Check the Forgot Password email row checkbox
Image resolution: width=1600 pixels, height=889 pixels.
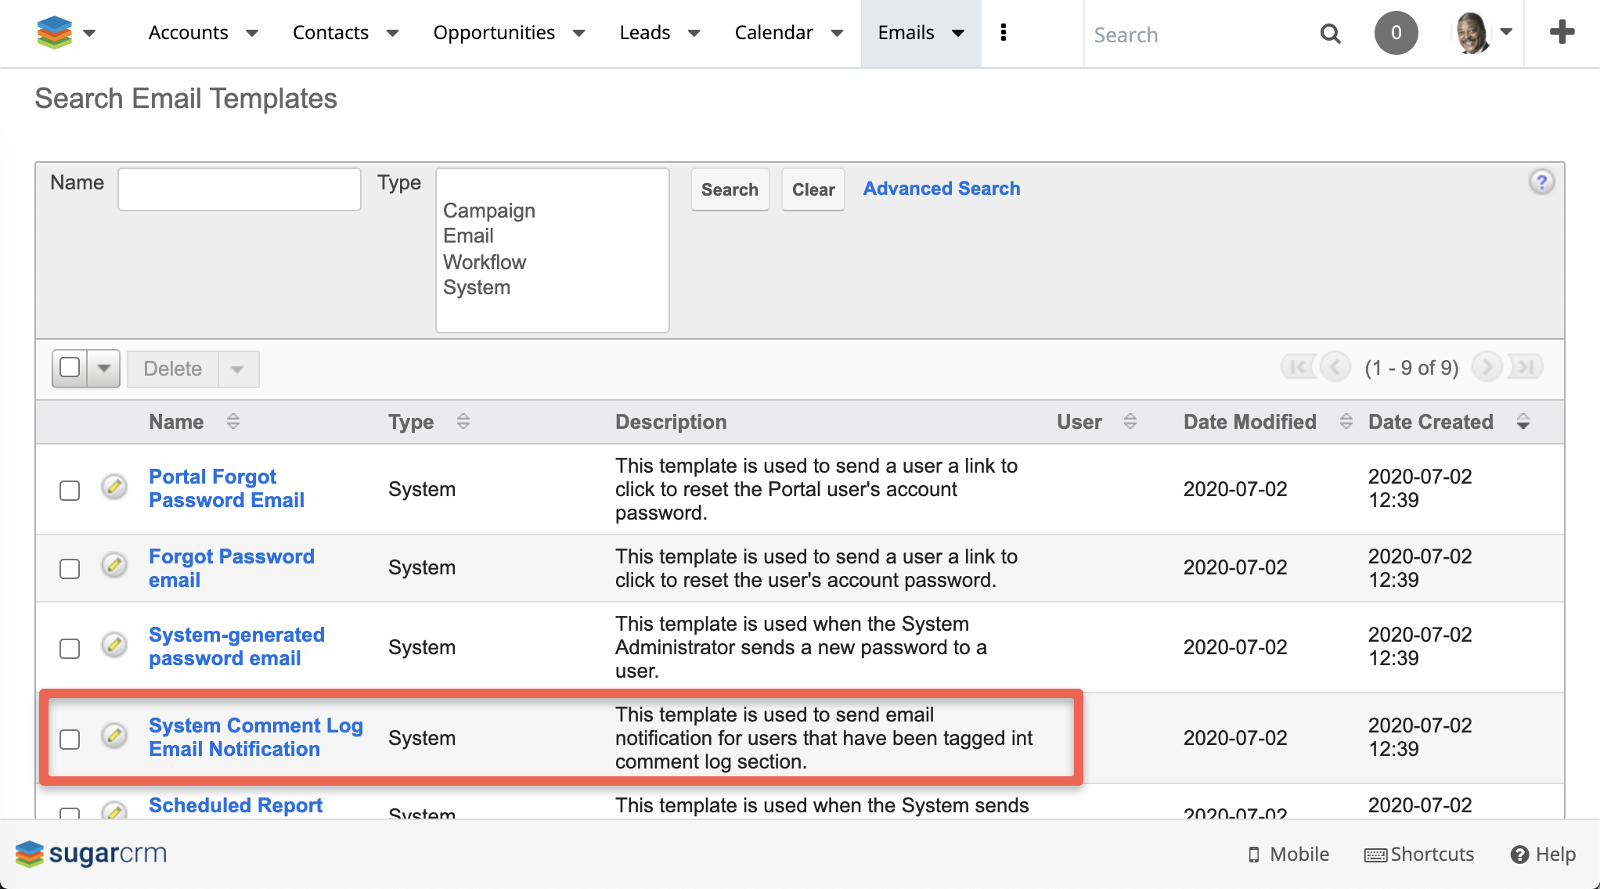click(x=70, y=569)
